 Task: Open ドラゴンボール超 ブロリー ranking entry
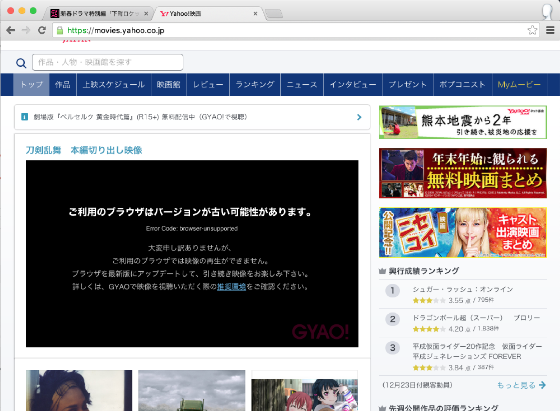point(476,318)
